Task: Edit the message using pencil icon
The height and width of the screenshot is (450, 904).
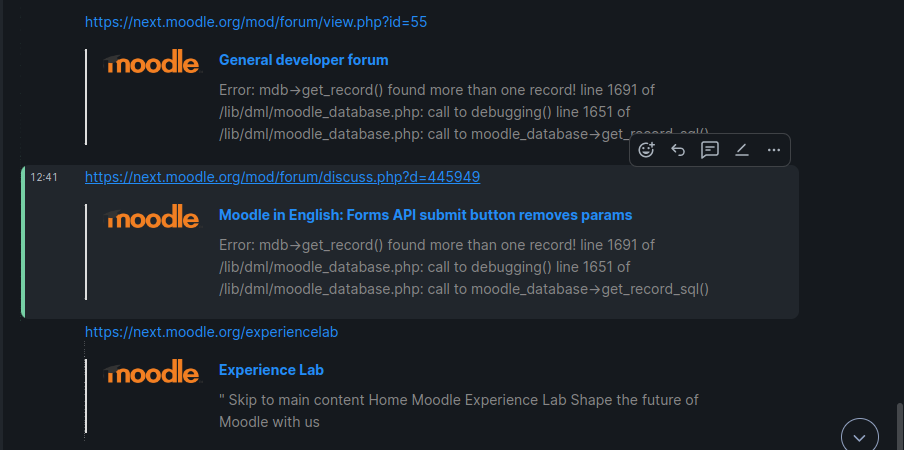Action: (741, 150)
